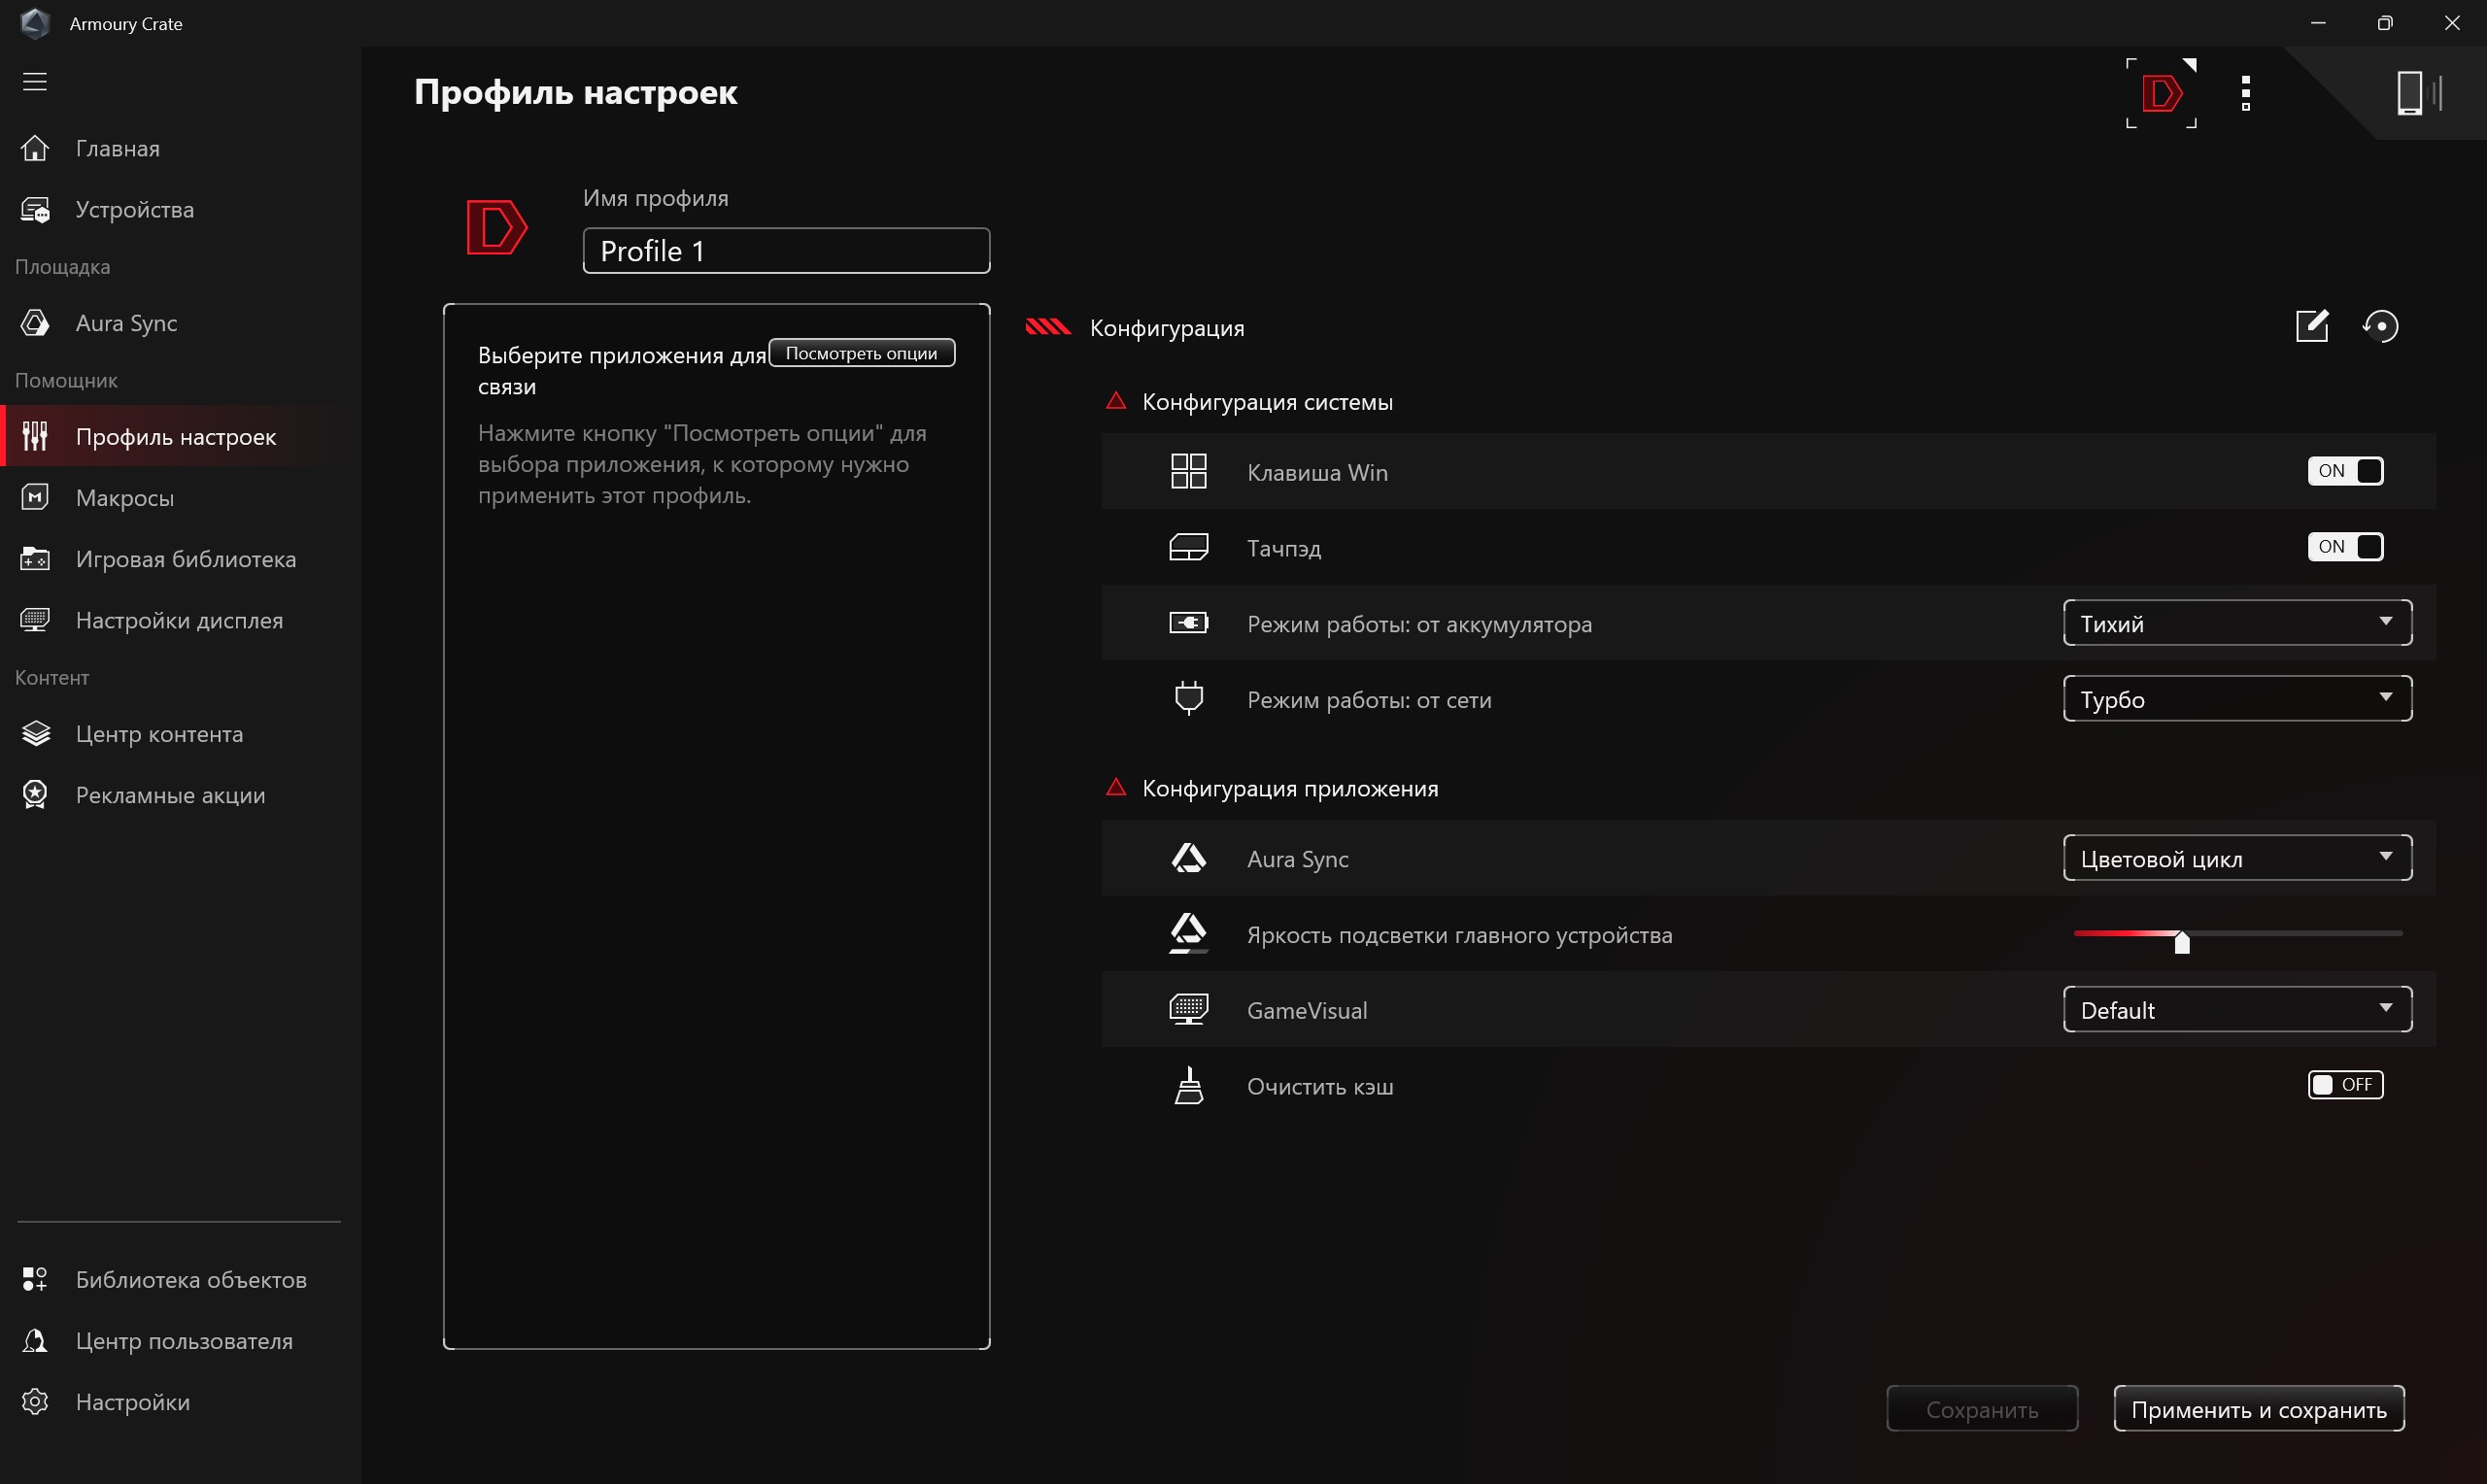Open battery mode dropdown showing Тихий
This screenshot has height=1484, width=2487.
click(x=2237, y=623)
